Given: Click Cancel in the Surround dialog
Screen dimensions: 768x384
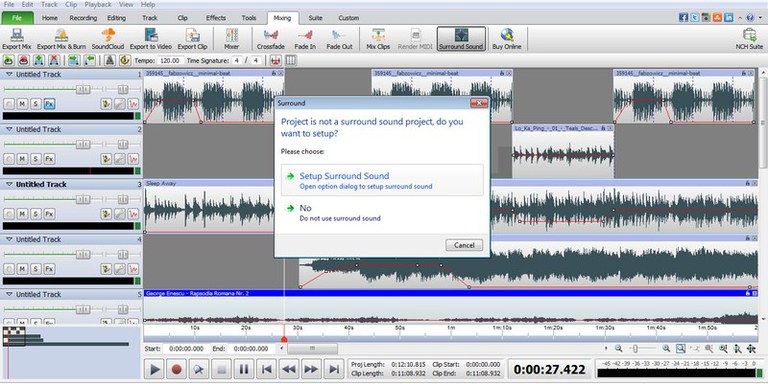Looking at the screenshot, I should pos(464,245).
